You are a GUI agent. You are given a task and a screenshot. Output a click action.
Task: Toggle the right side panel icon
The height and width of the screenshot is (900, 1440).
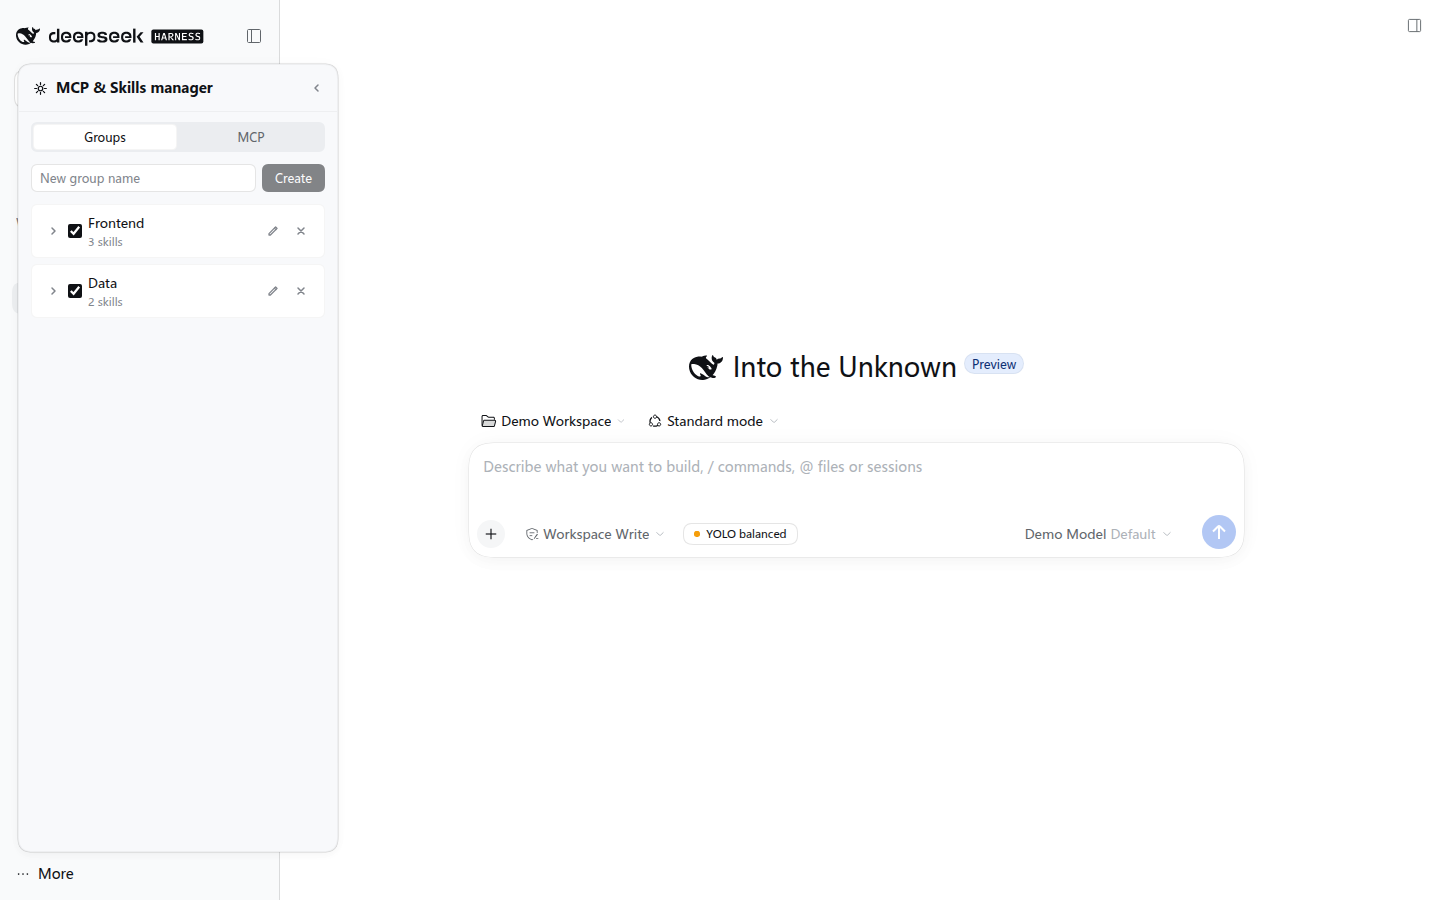click(1414, 26)
